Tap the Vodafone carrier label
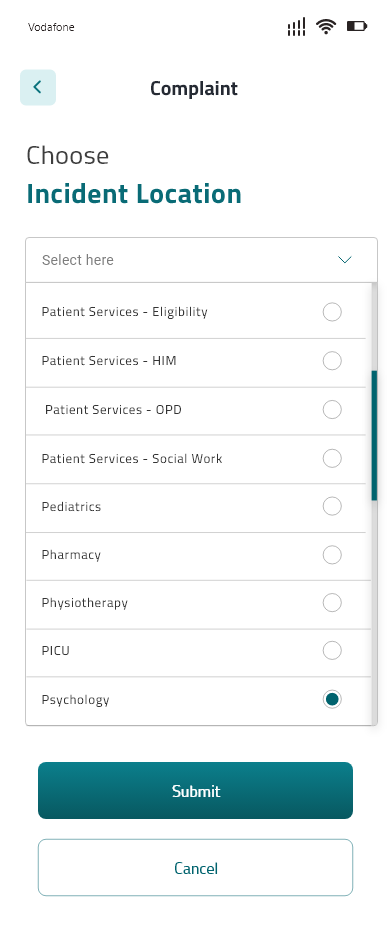The image size is (390, 928). (51, 27)
